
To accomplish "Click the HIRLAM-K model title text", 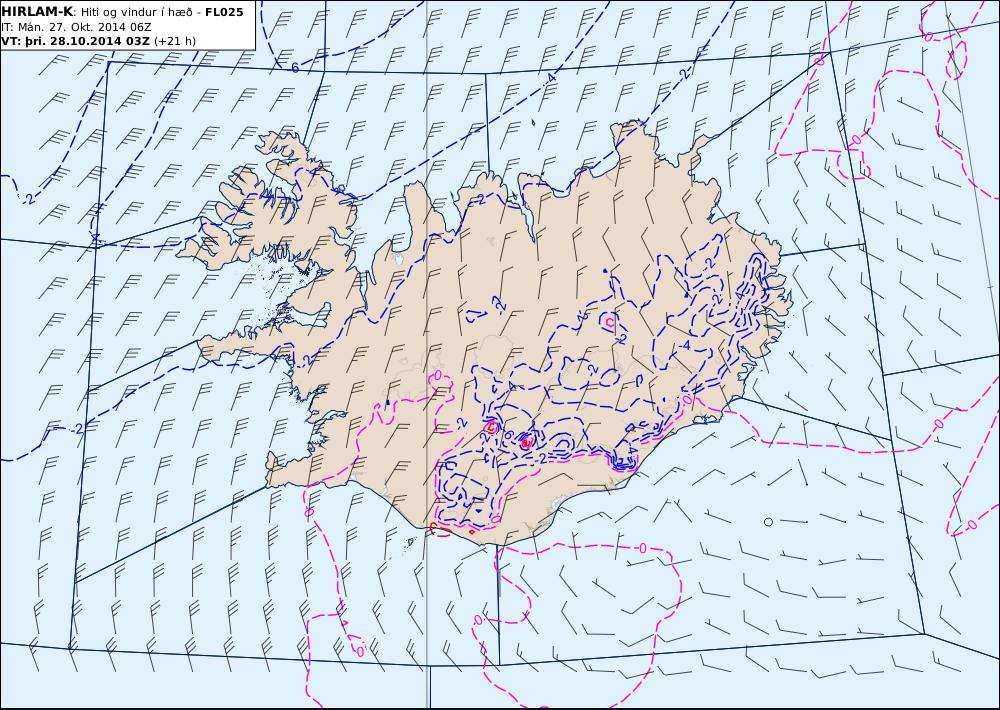I will [37, 12].
